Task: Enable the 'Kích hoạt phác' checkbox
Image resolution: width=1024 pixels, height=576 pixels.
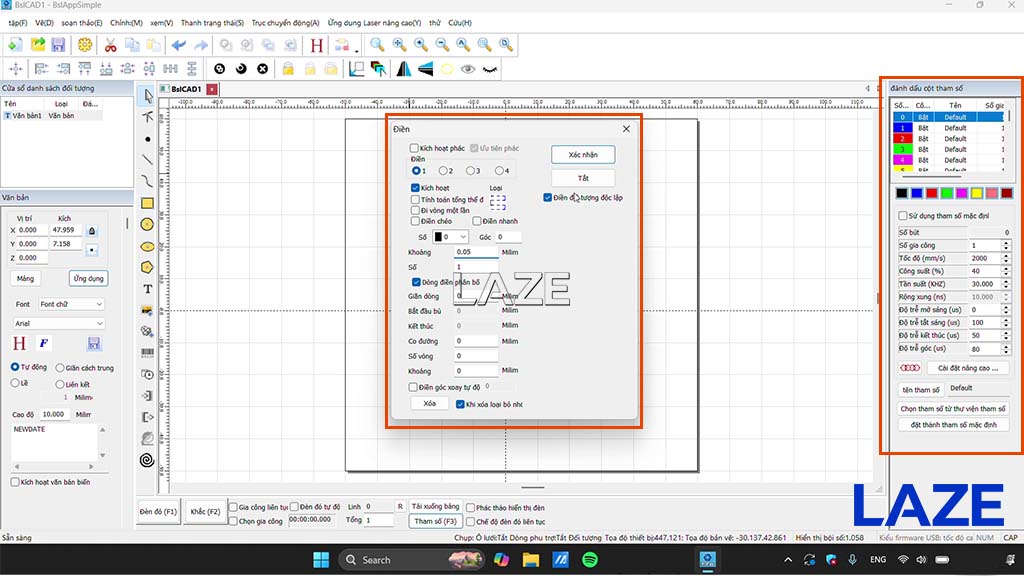Action: (414, 148)
